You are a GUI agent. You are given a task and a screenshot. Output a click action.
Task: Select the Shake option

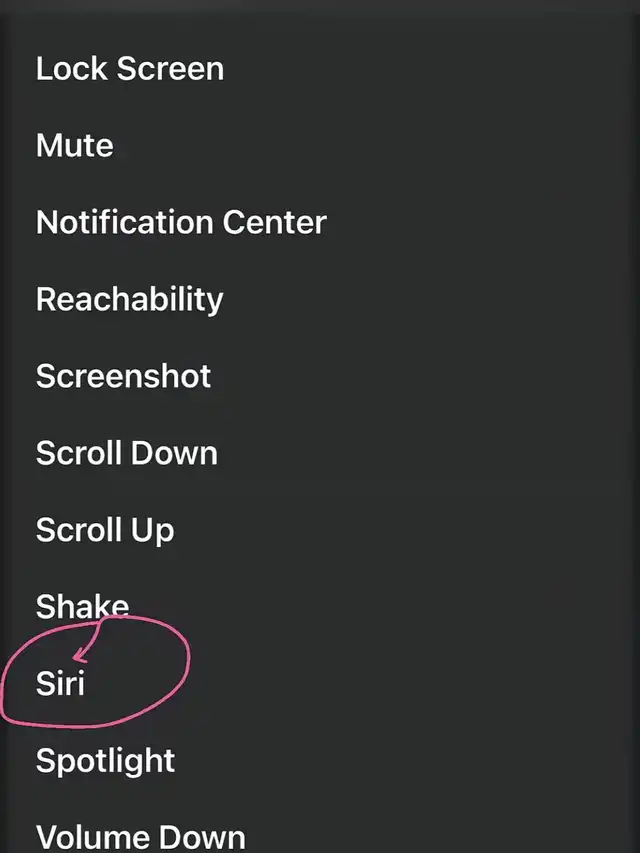(82, 606)
